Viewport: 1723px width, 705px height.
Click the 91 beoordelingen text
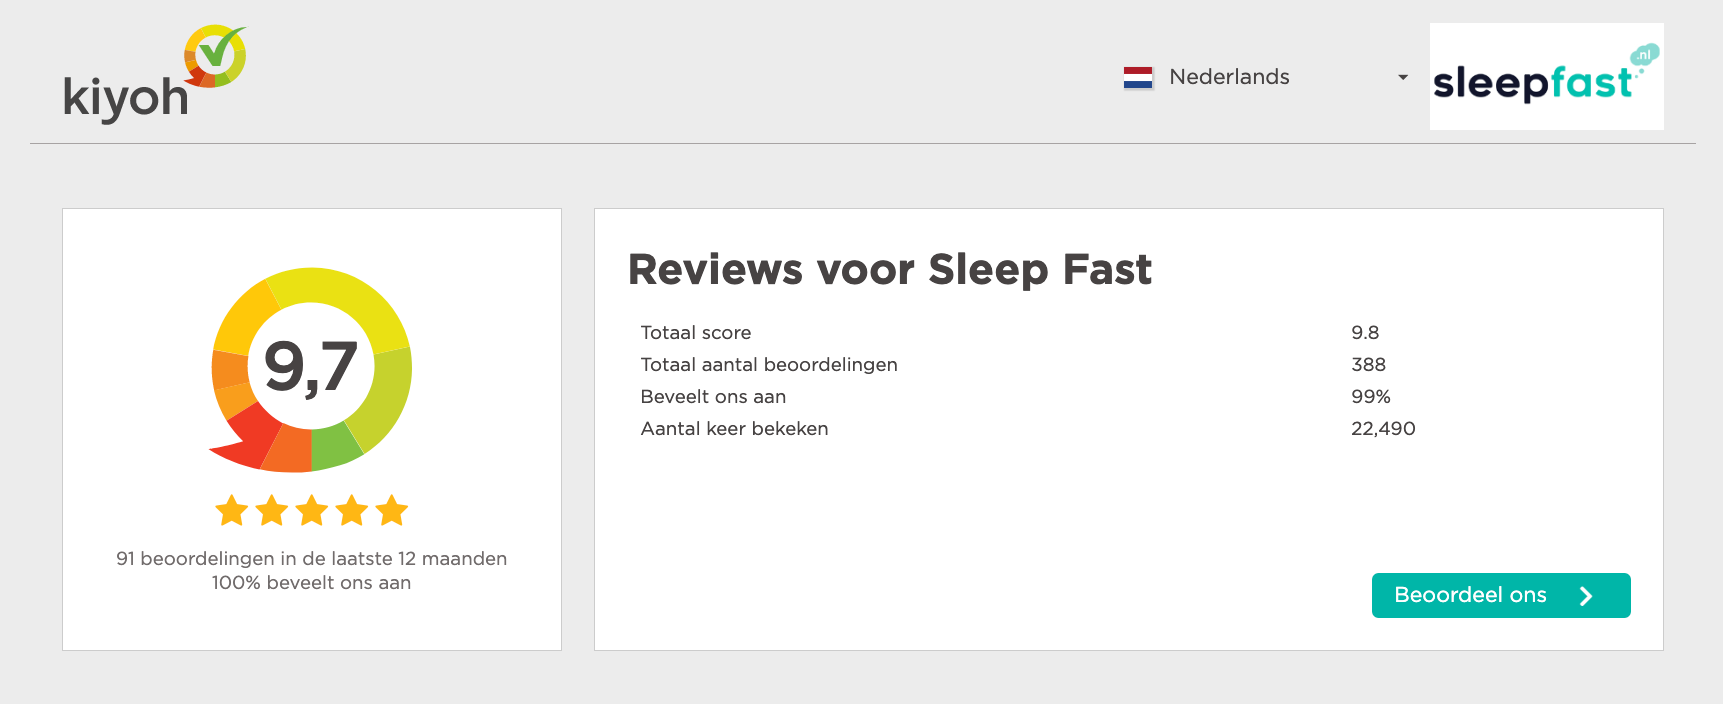tap(311, 559)
